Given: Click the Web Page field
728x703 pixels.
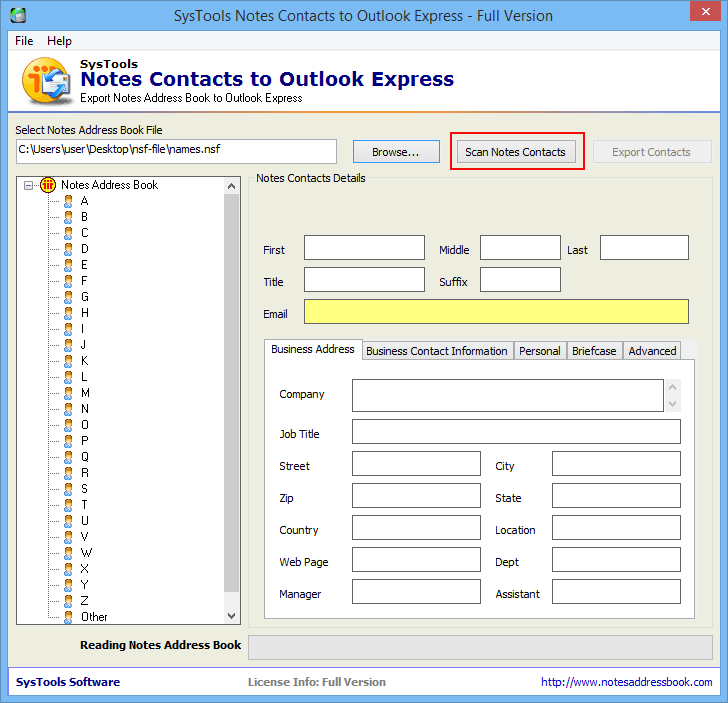Looking at the screenshot, I should [416, 560].
